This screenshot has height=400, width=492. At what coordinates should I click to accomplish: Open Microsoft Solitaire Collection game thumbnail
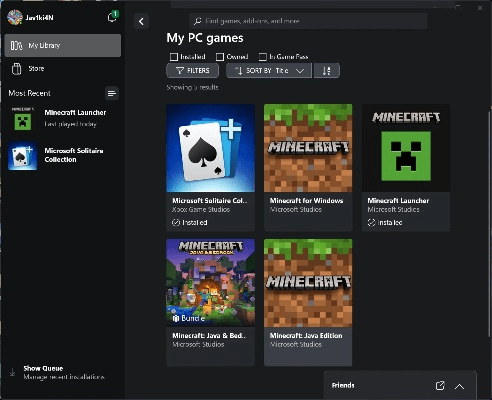pyautogui.click(x=211, y=148)
